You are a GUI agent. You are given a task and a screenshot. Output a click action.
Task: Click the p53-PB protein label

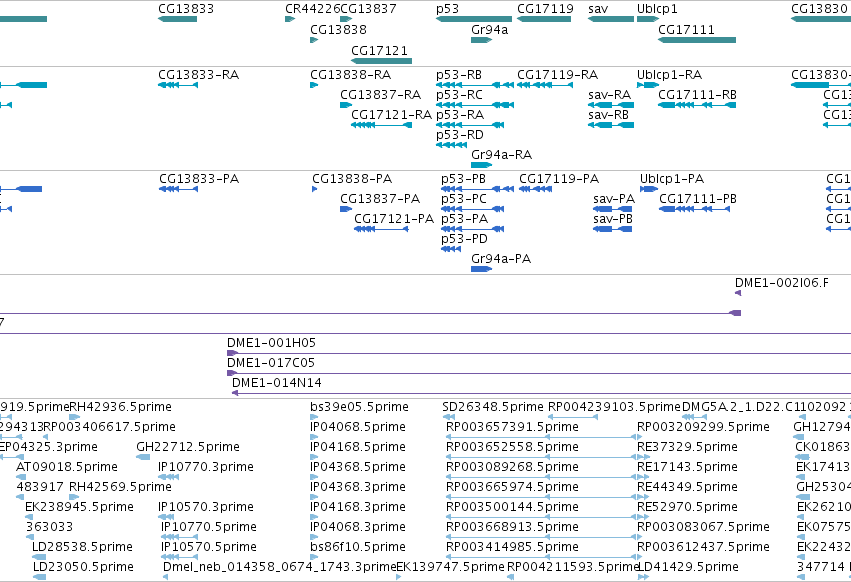pyautogui.click(x=463, y=179)
